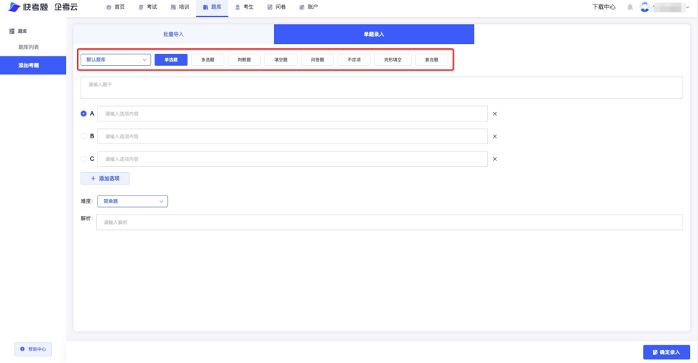
Task: Select 单选题 question type
Action: tap(171, 60)
